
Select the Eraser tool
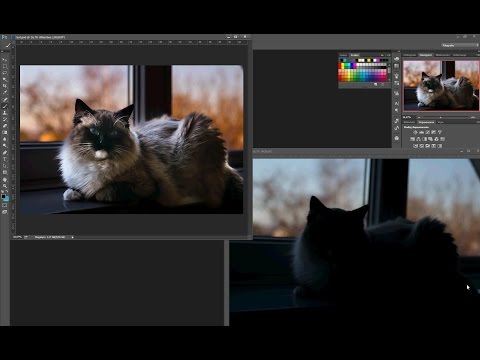(x=5, y=126)
